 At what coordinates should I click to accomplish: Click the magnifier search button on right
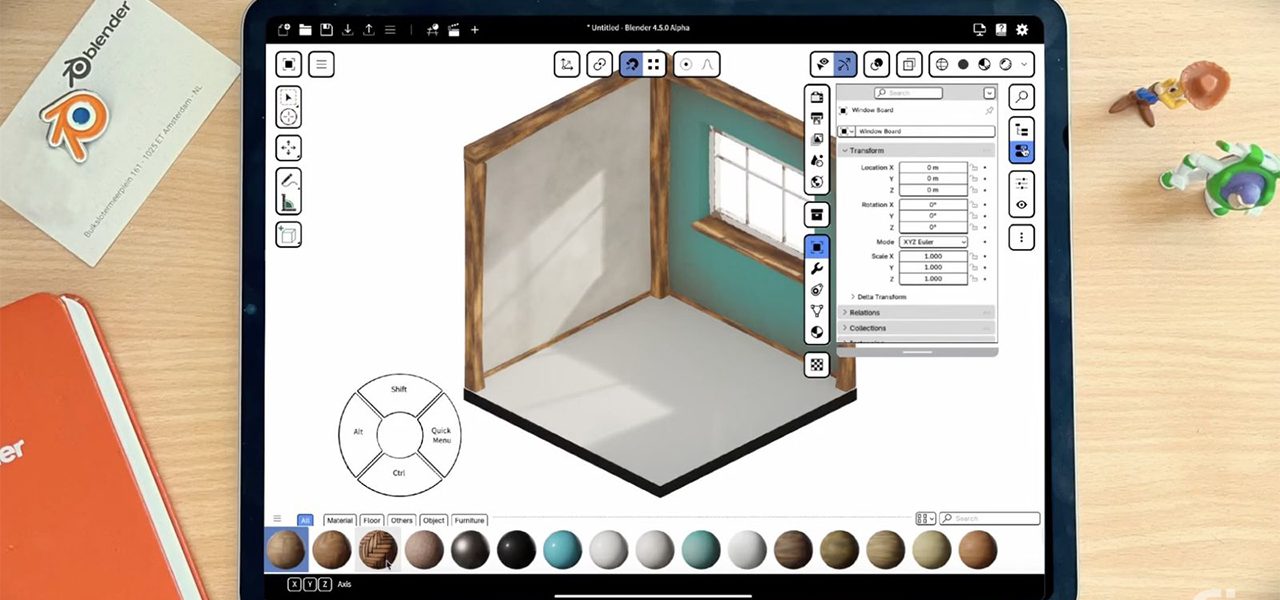1021,97
